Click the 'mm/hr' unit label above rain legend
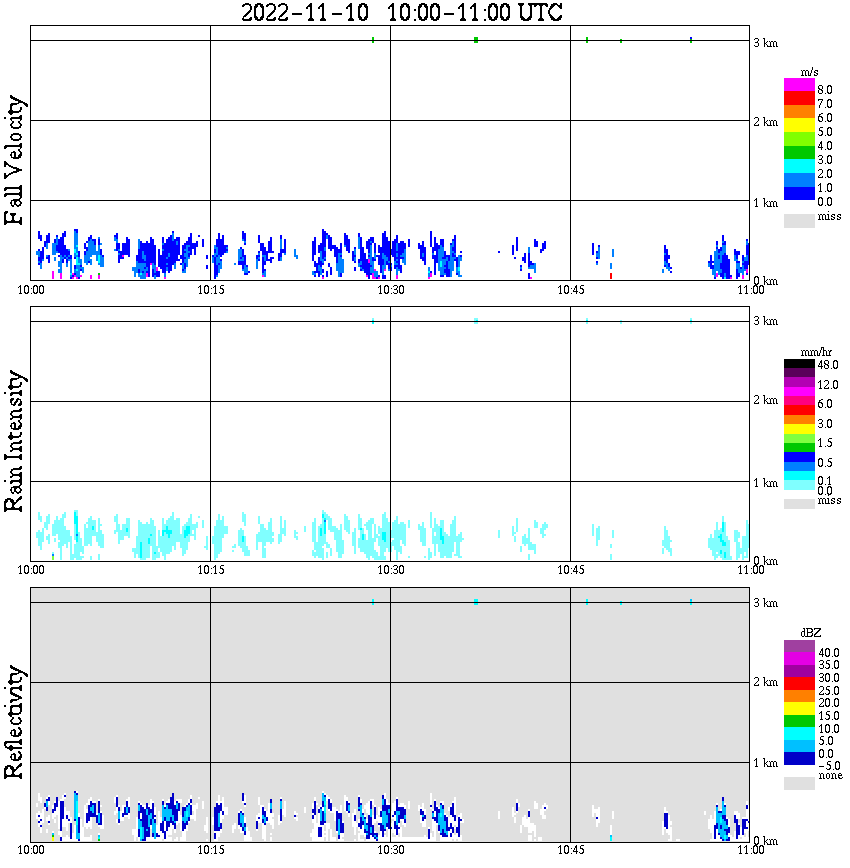Image resolution: width=850 pixels, height=868 pixels. tap(816, 353)
